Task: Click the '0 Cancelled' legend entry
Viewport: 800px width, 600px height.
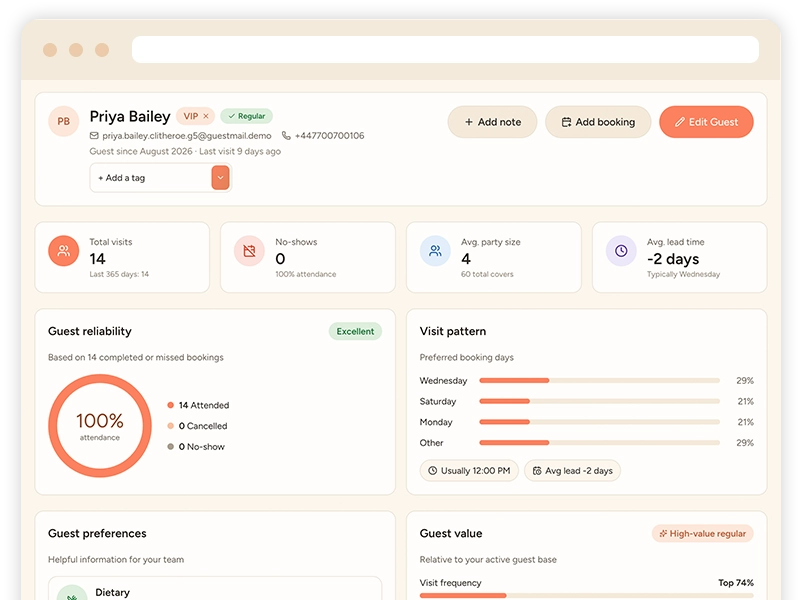Action: pyautogui.click(x=197, y=426)
